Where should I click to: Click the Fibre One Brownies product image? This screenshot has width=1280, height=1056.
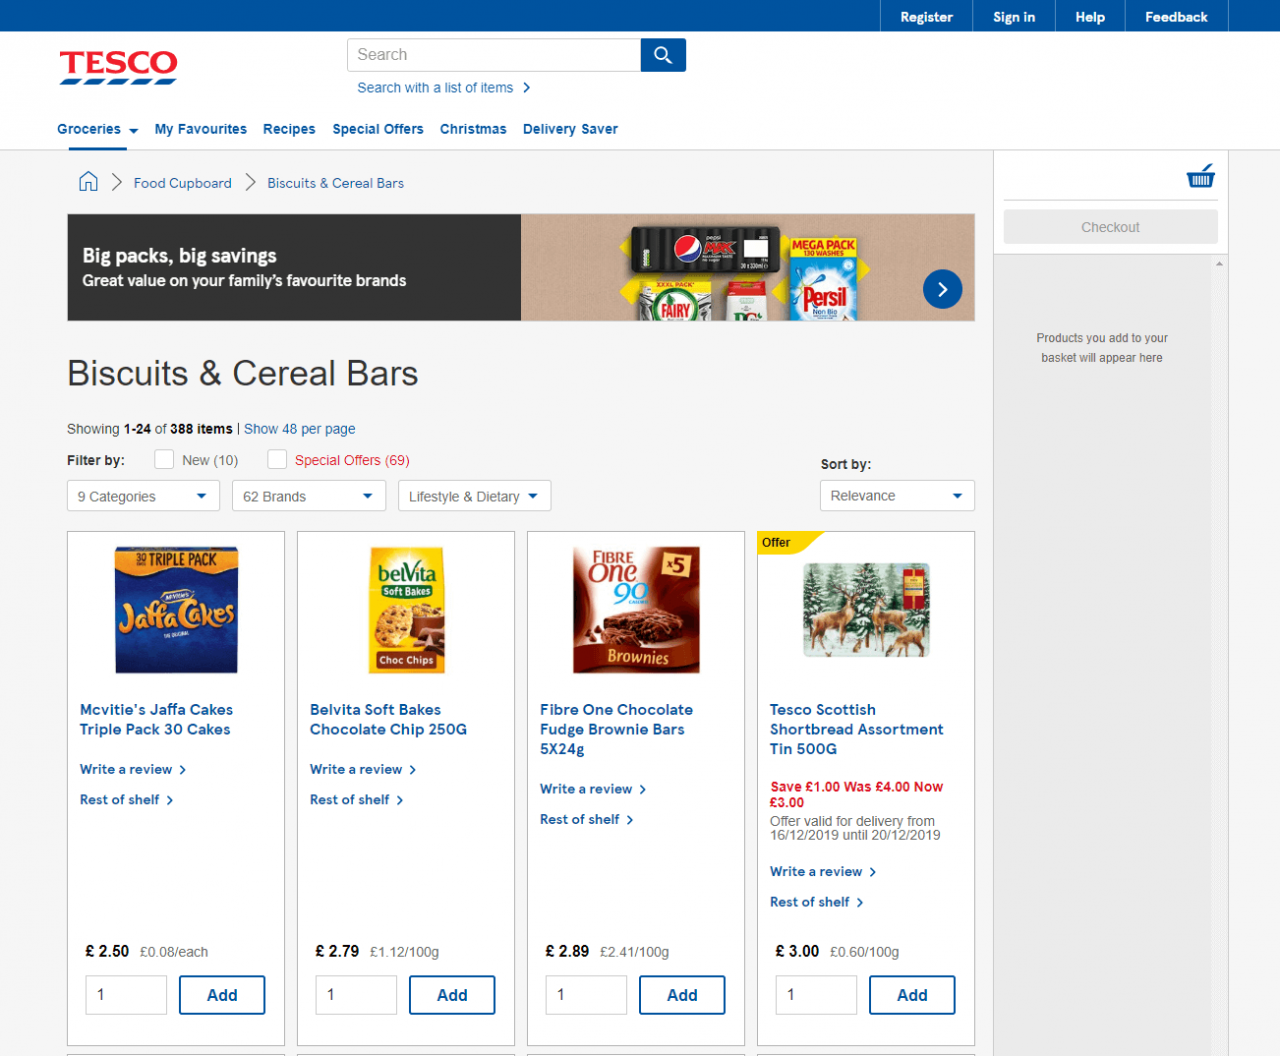(636, 609)
